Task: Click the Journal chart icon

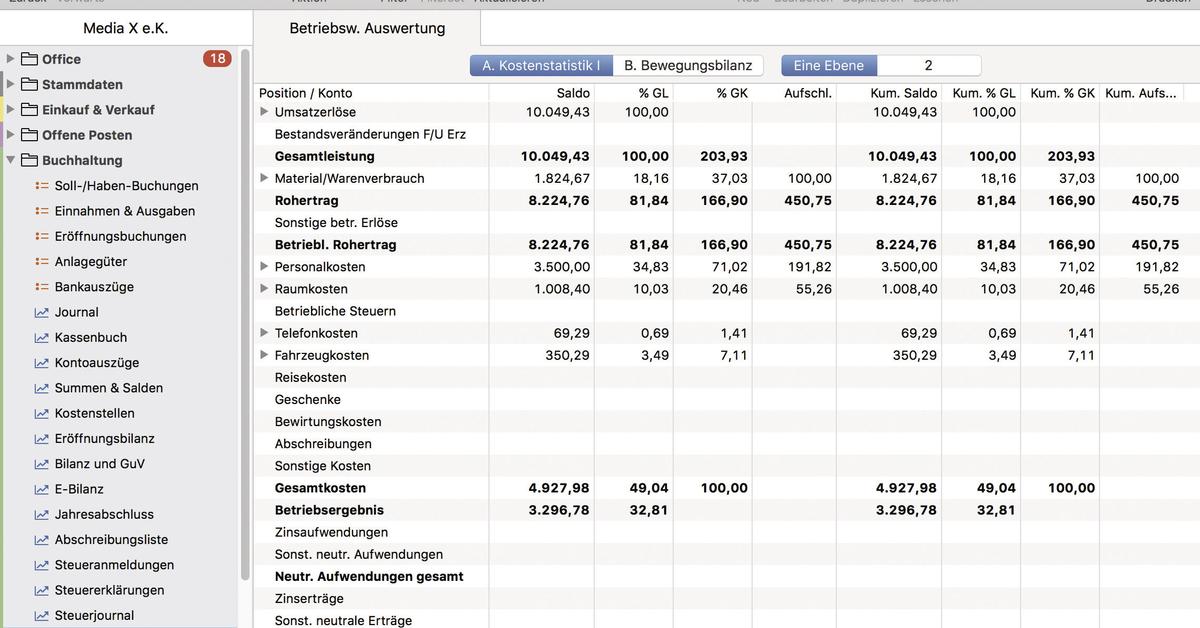Action: click(42, 312)
